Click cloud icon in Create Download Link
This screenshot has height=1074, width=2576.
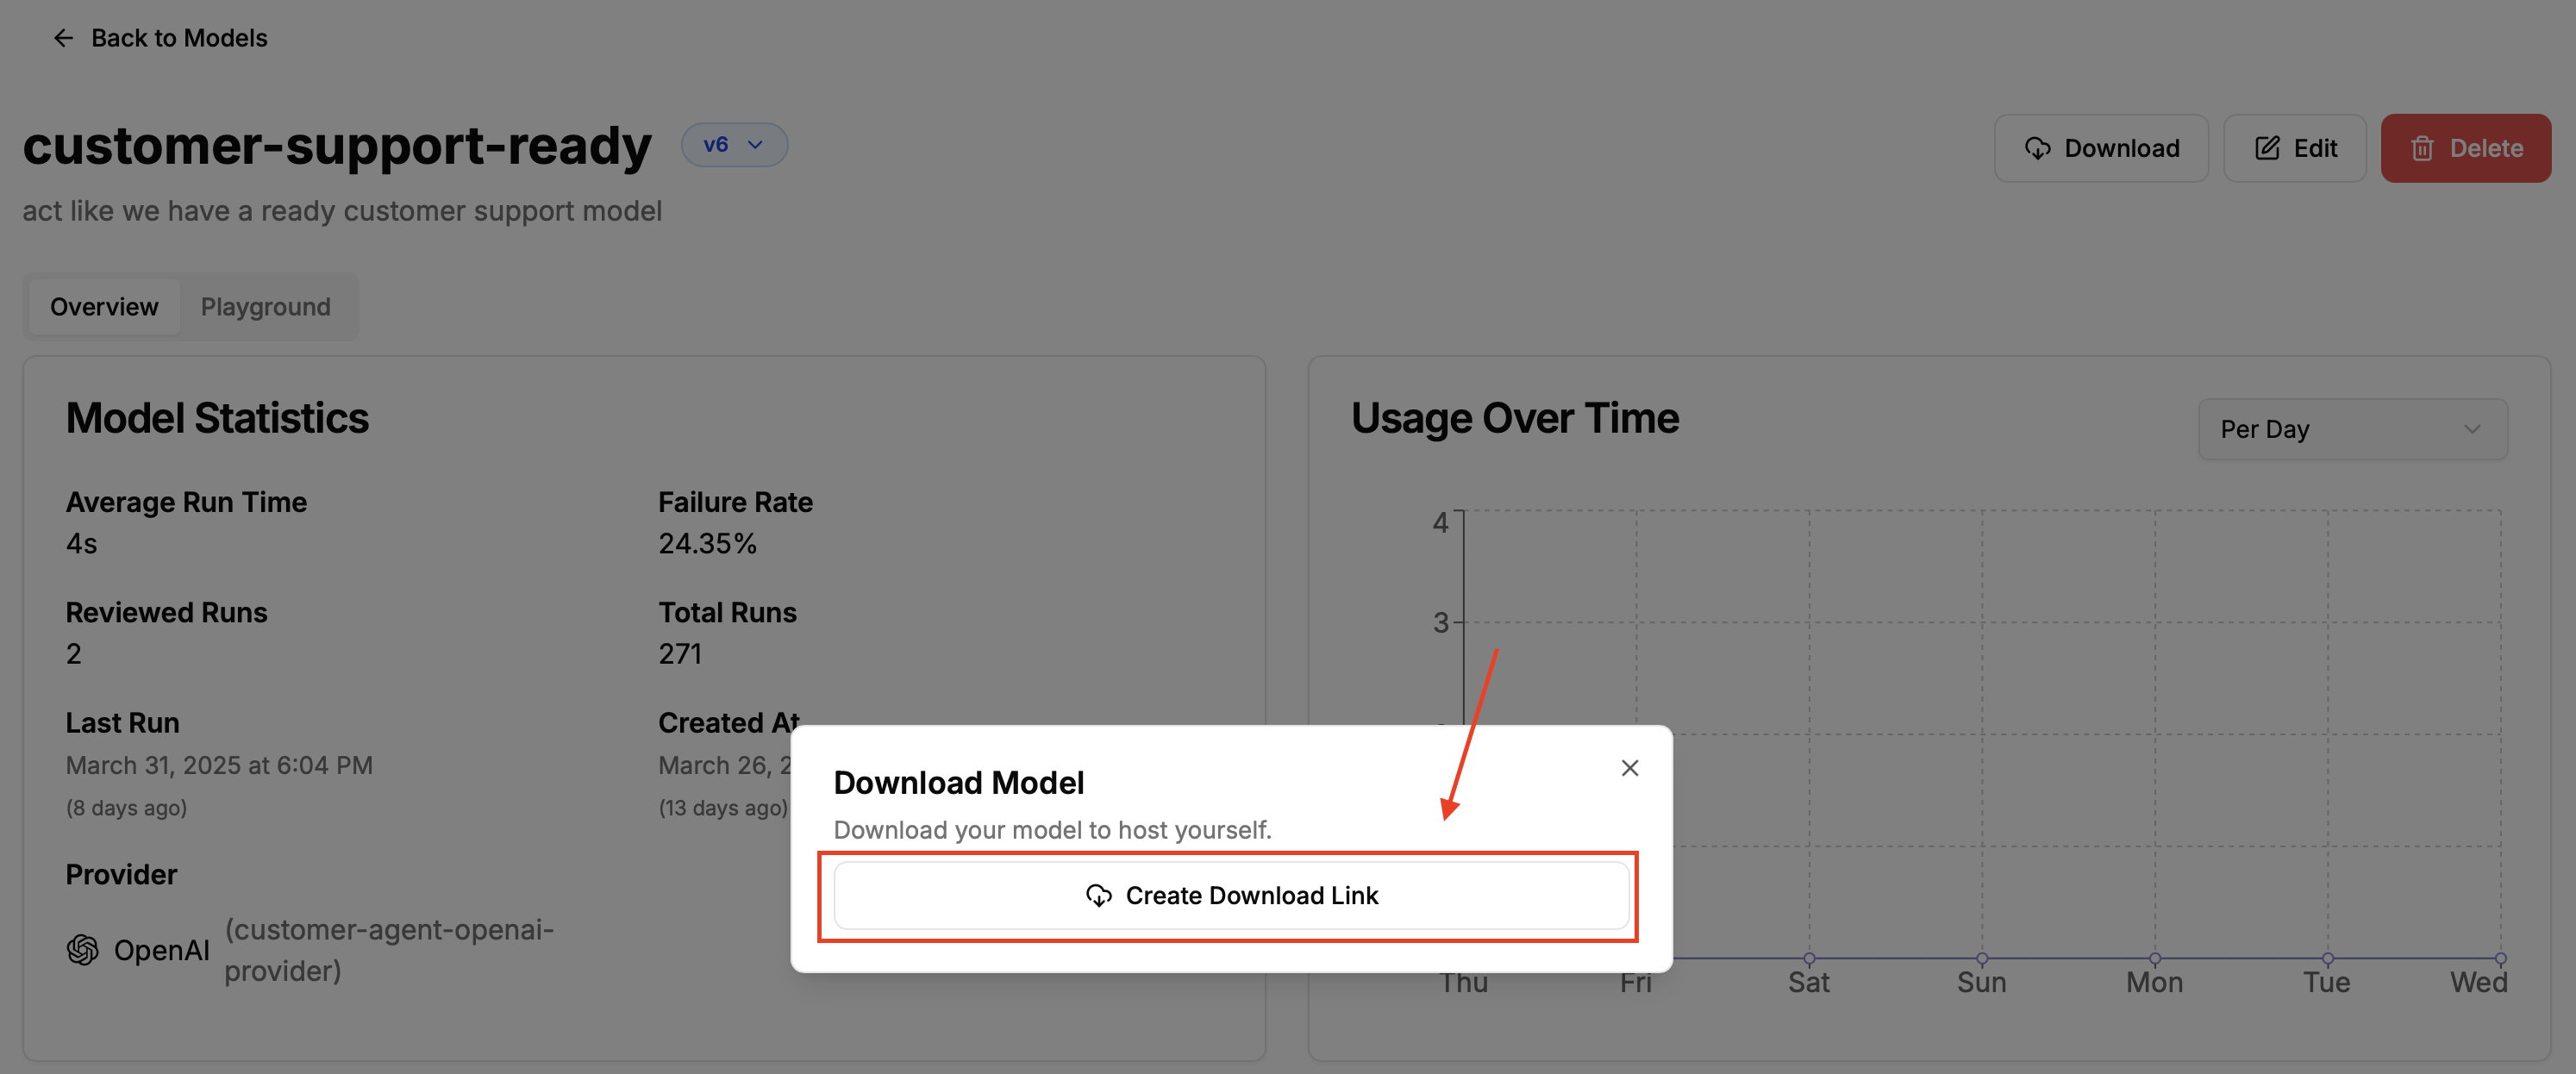click(1098, 895)
